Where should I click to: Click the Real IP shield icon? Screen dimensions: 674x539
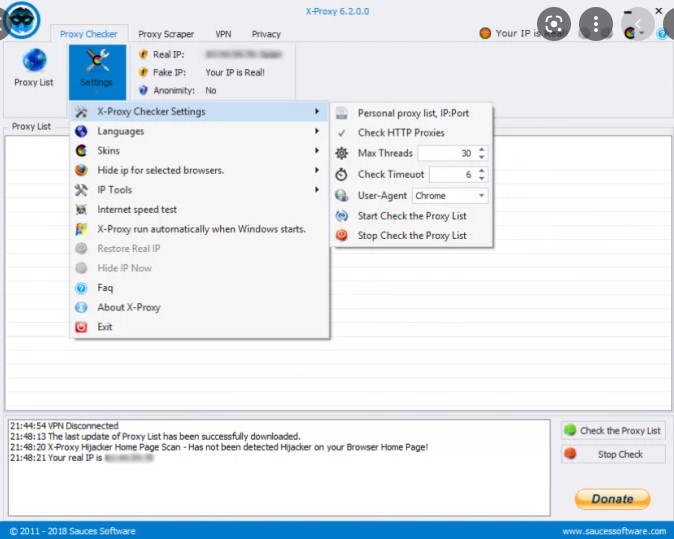pos(143,55)
